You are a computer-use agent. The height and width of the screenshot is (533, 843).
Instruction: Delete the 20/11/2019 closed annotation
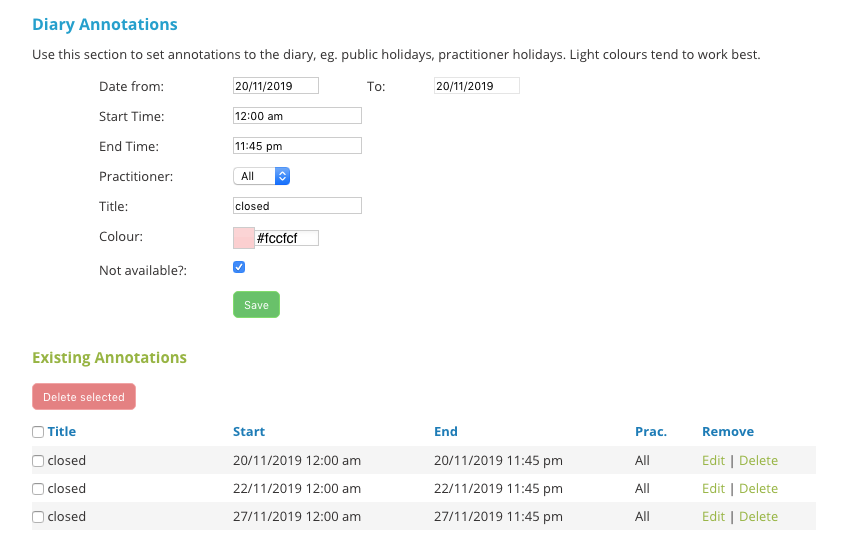[759, 460]
